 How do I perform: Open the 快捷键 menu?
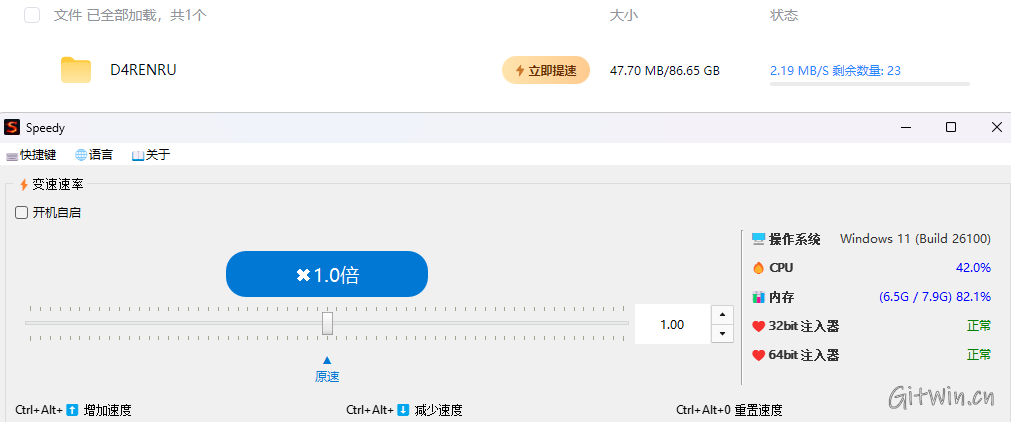pyautogui.click(x=31, y=155)
